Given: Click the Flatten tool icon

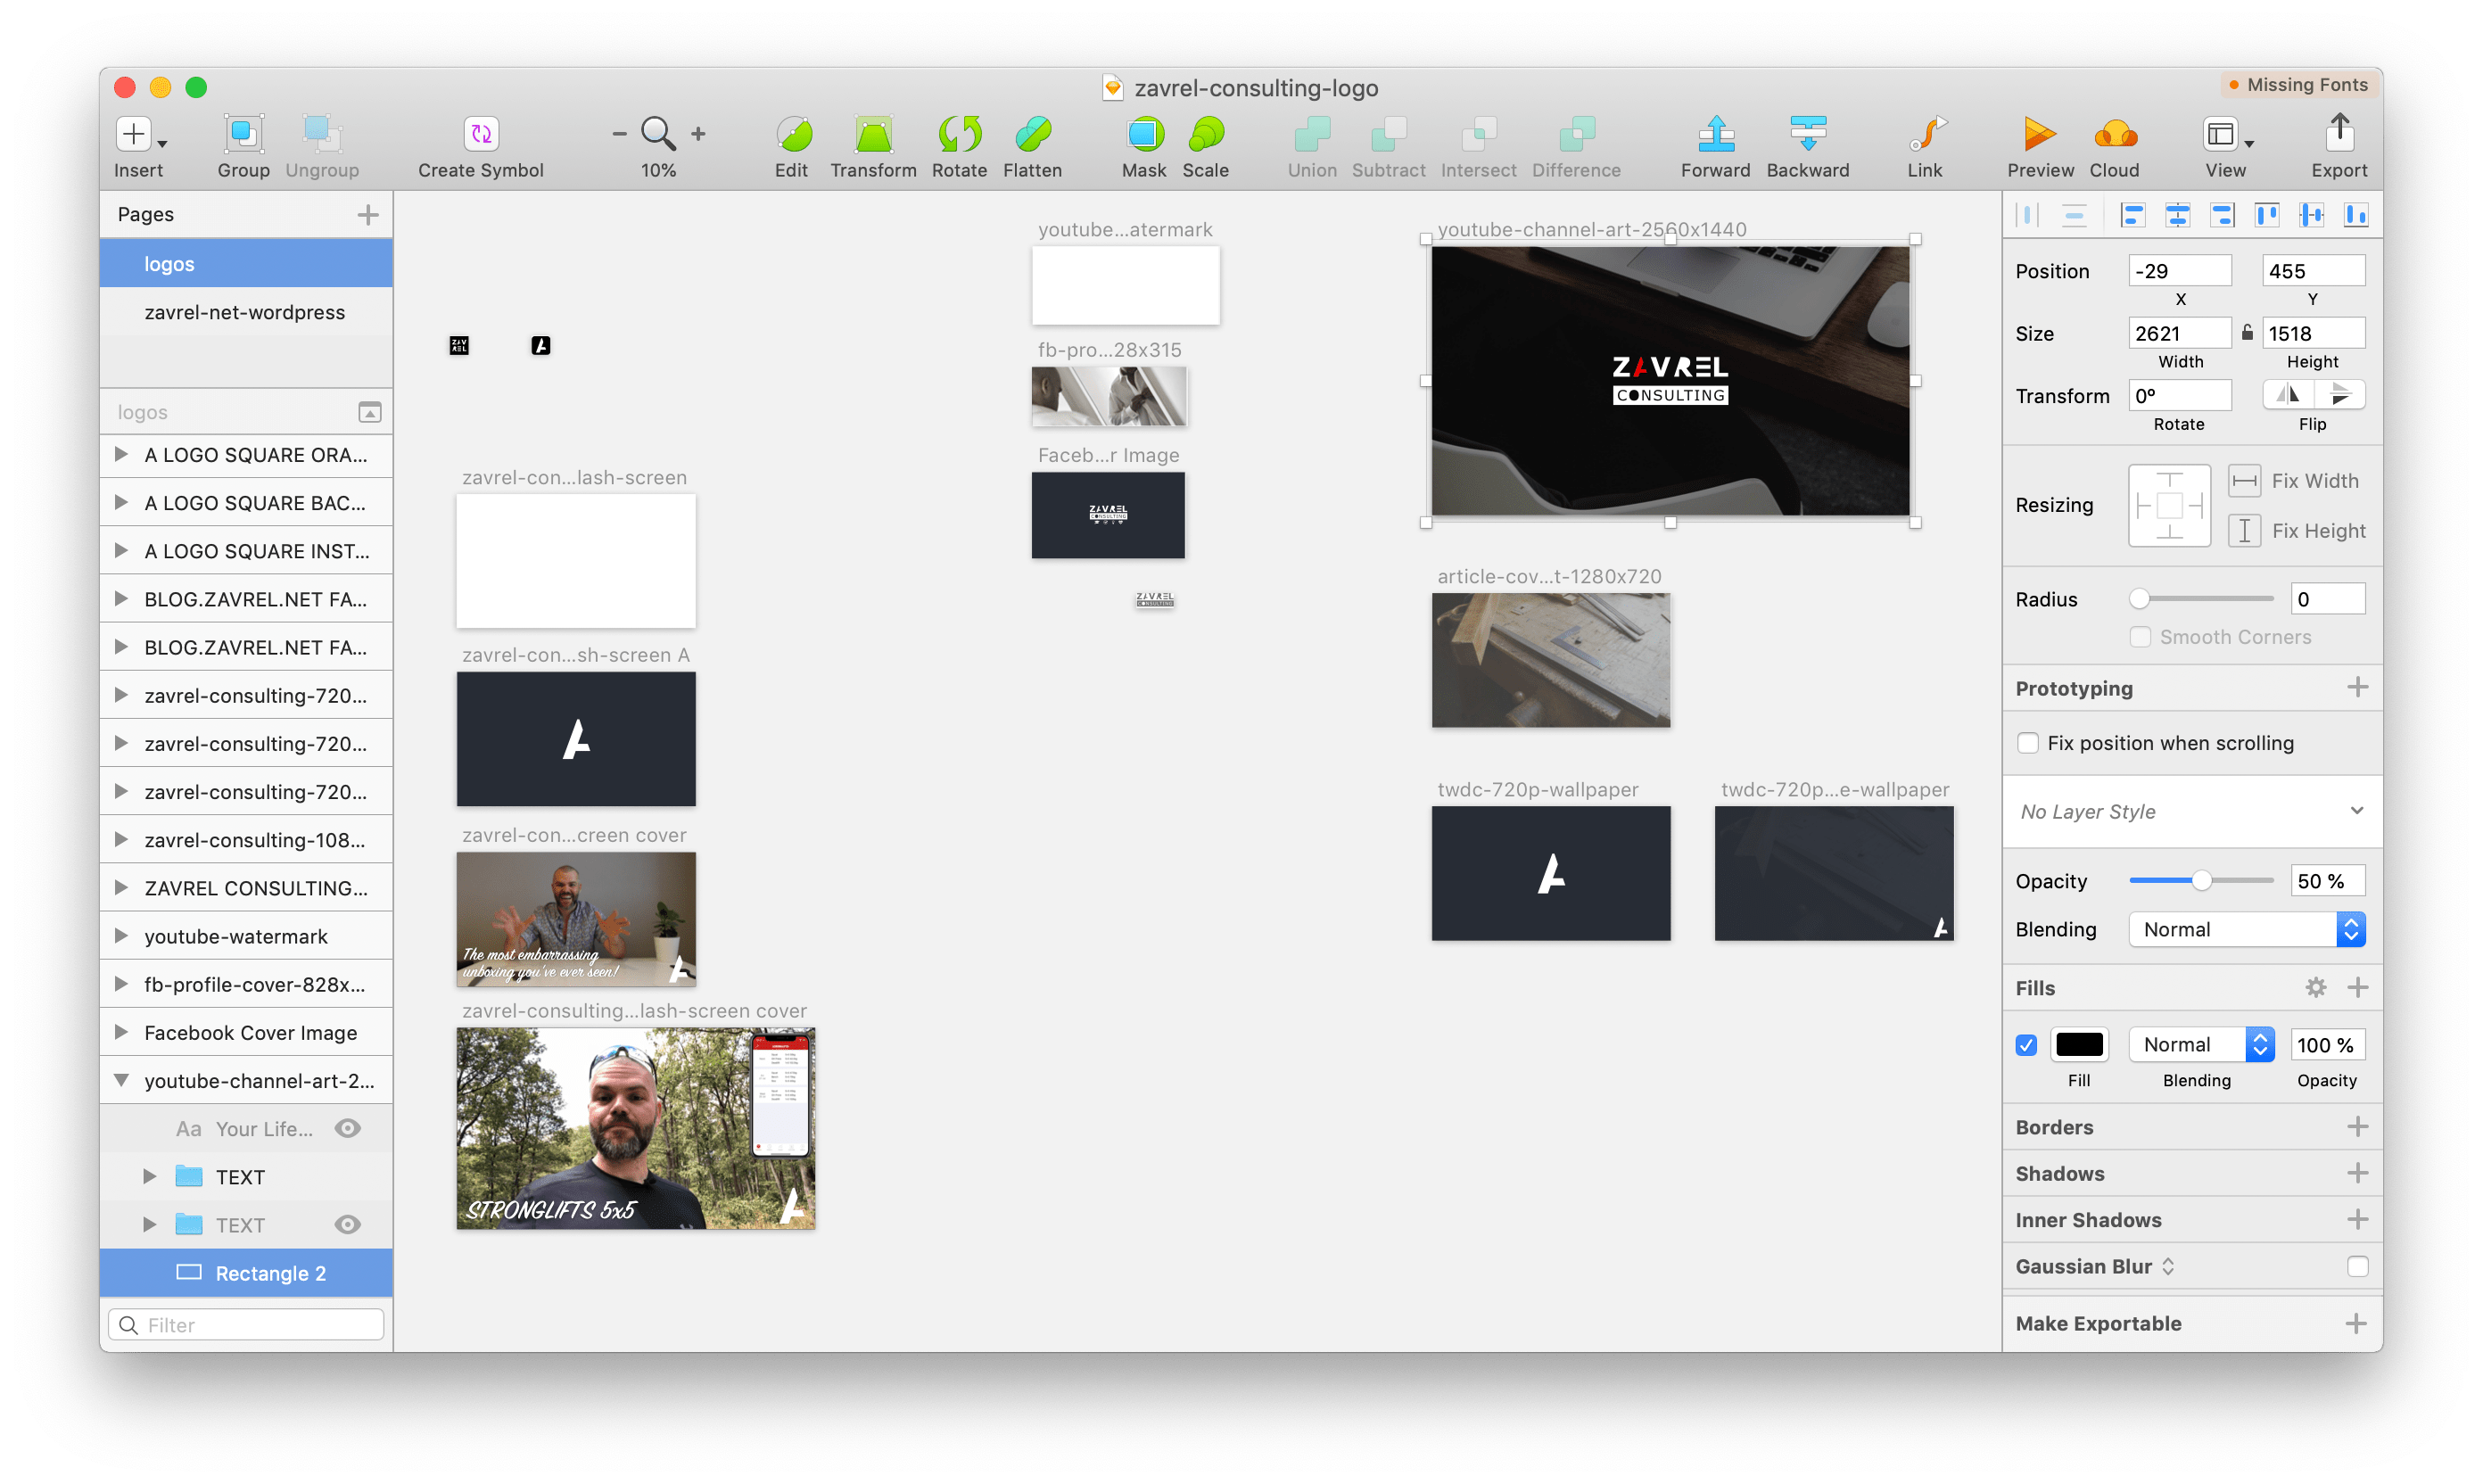Looking at the screenshot, I should tap(1032, 134).
